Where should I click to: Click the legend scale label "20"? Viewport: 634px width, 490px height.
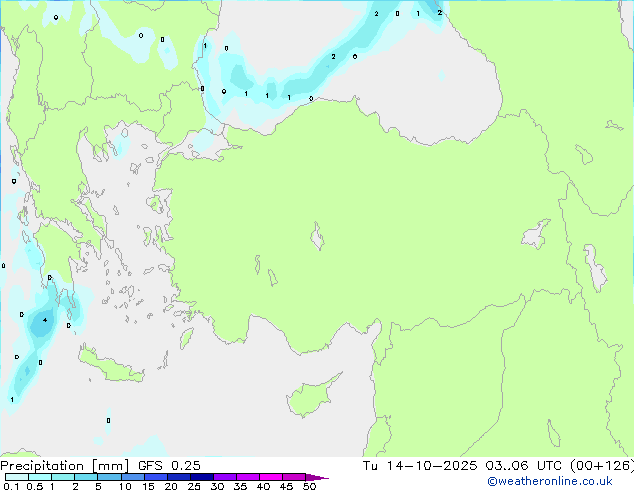pos(171,486)
